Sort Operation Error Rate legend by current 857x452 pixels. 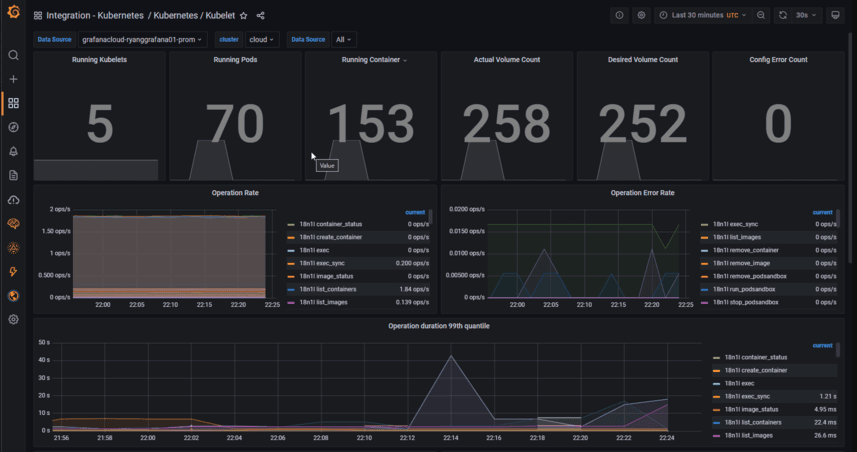[822, 212]
